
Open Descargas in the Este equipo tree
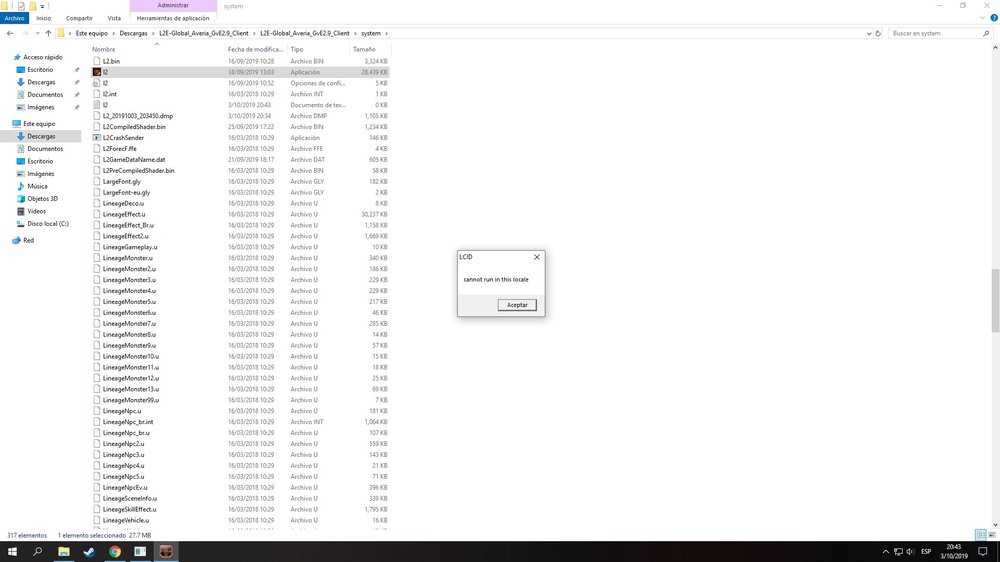click(x=41, y=136)
